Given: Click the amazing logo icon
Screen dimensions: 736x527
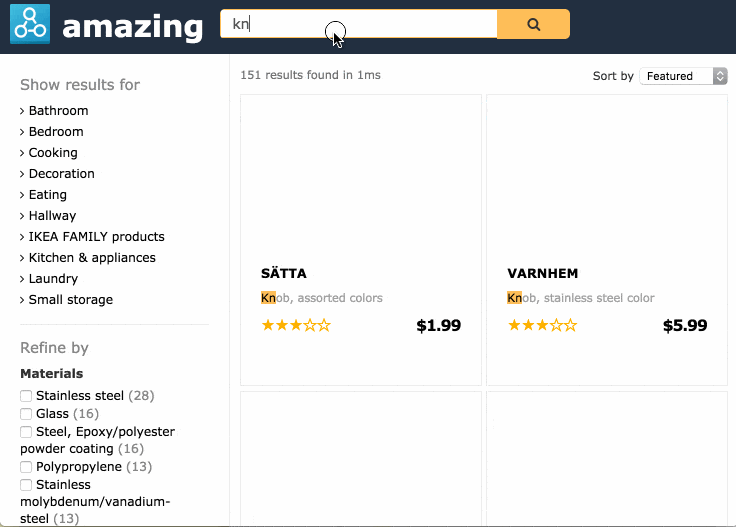Looking at the screenshot, I should (x=30, y=24).
